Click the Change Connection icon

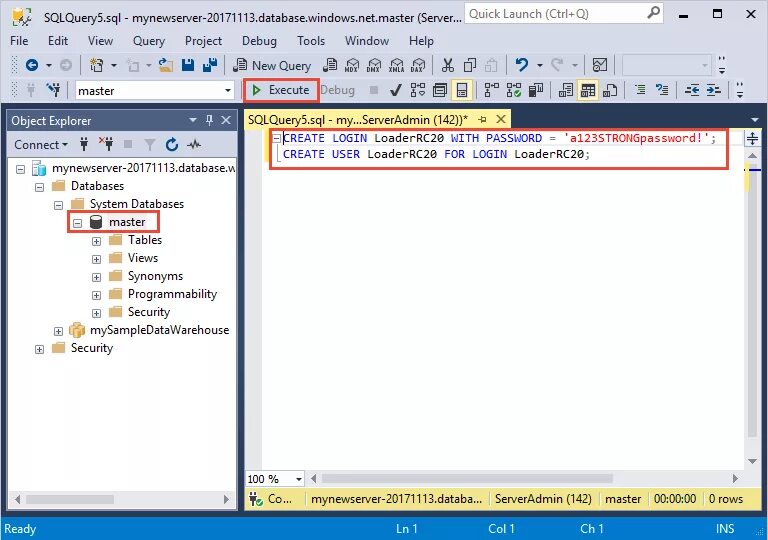53,90
